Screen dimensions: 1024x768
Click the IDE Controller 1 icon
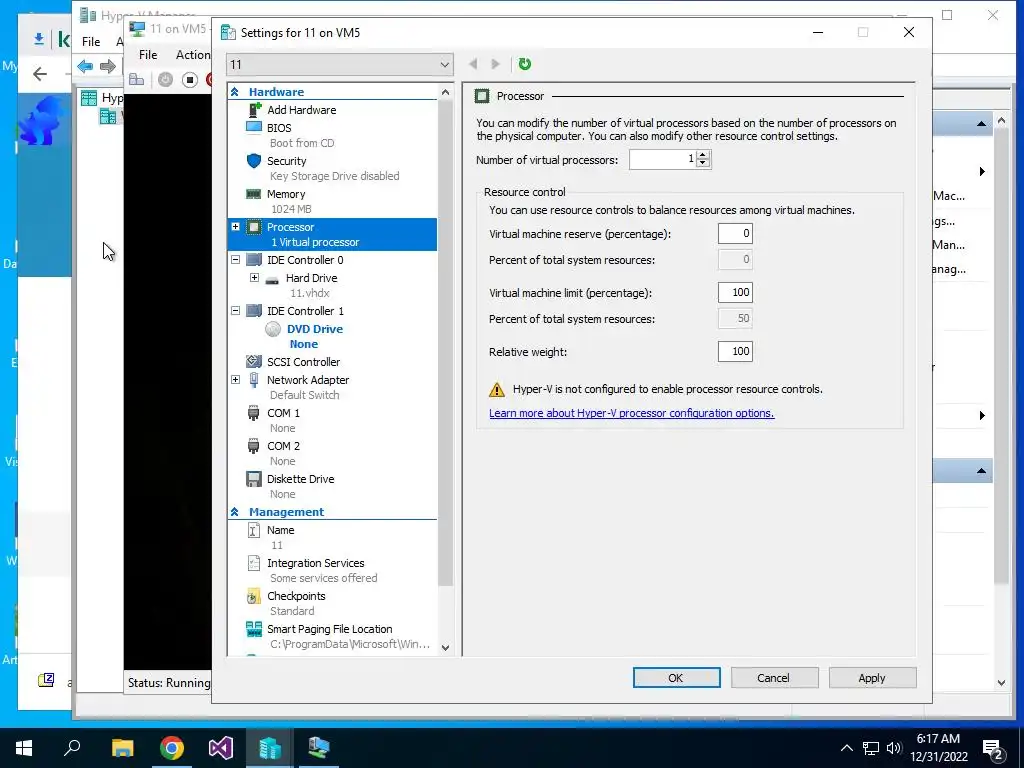click(254, 311)
